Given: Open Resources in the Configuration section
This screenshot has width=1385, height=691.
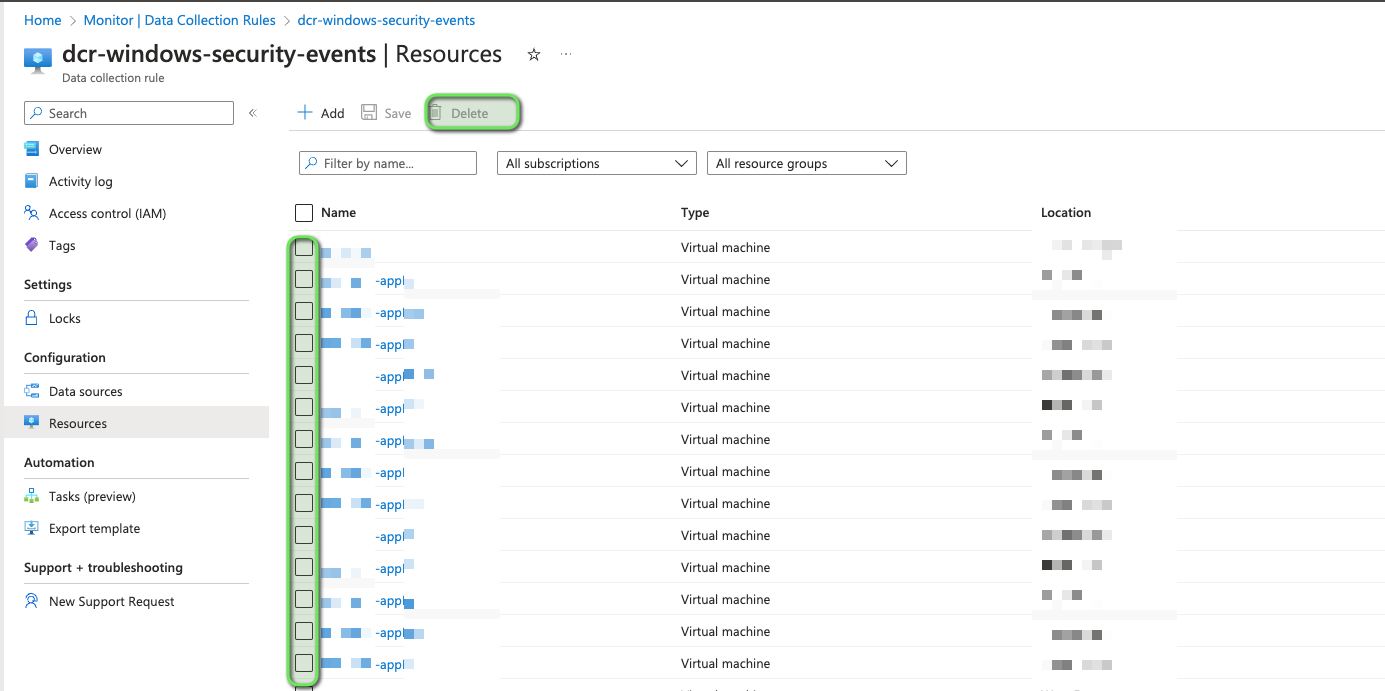Looking at the screenshot, I should (x=136, y=423).
